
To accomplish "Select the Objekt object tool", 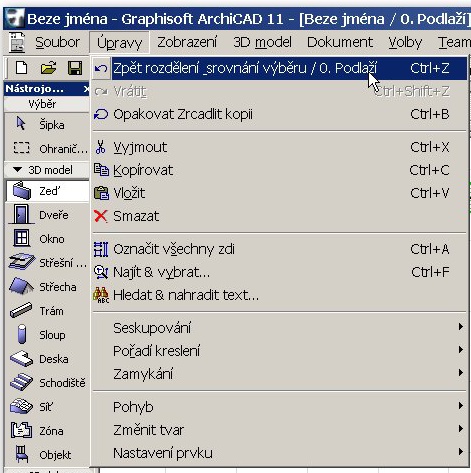I will [x=47, y=455].
